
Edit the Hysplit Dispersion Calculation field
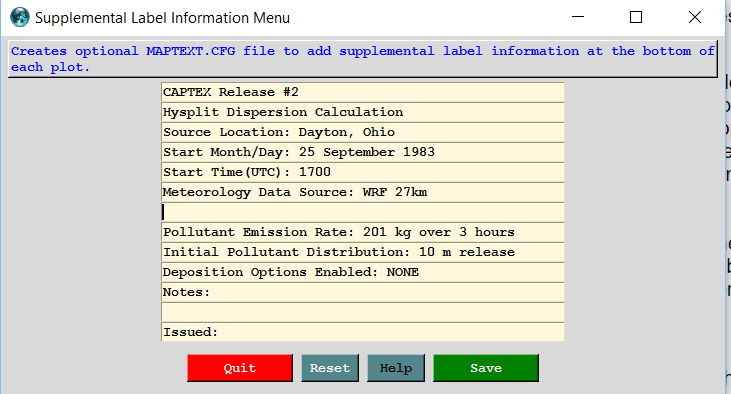click(363, 112)
